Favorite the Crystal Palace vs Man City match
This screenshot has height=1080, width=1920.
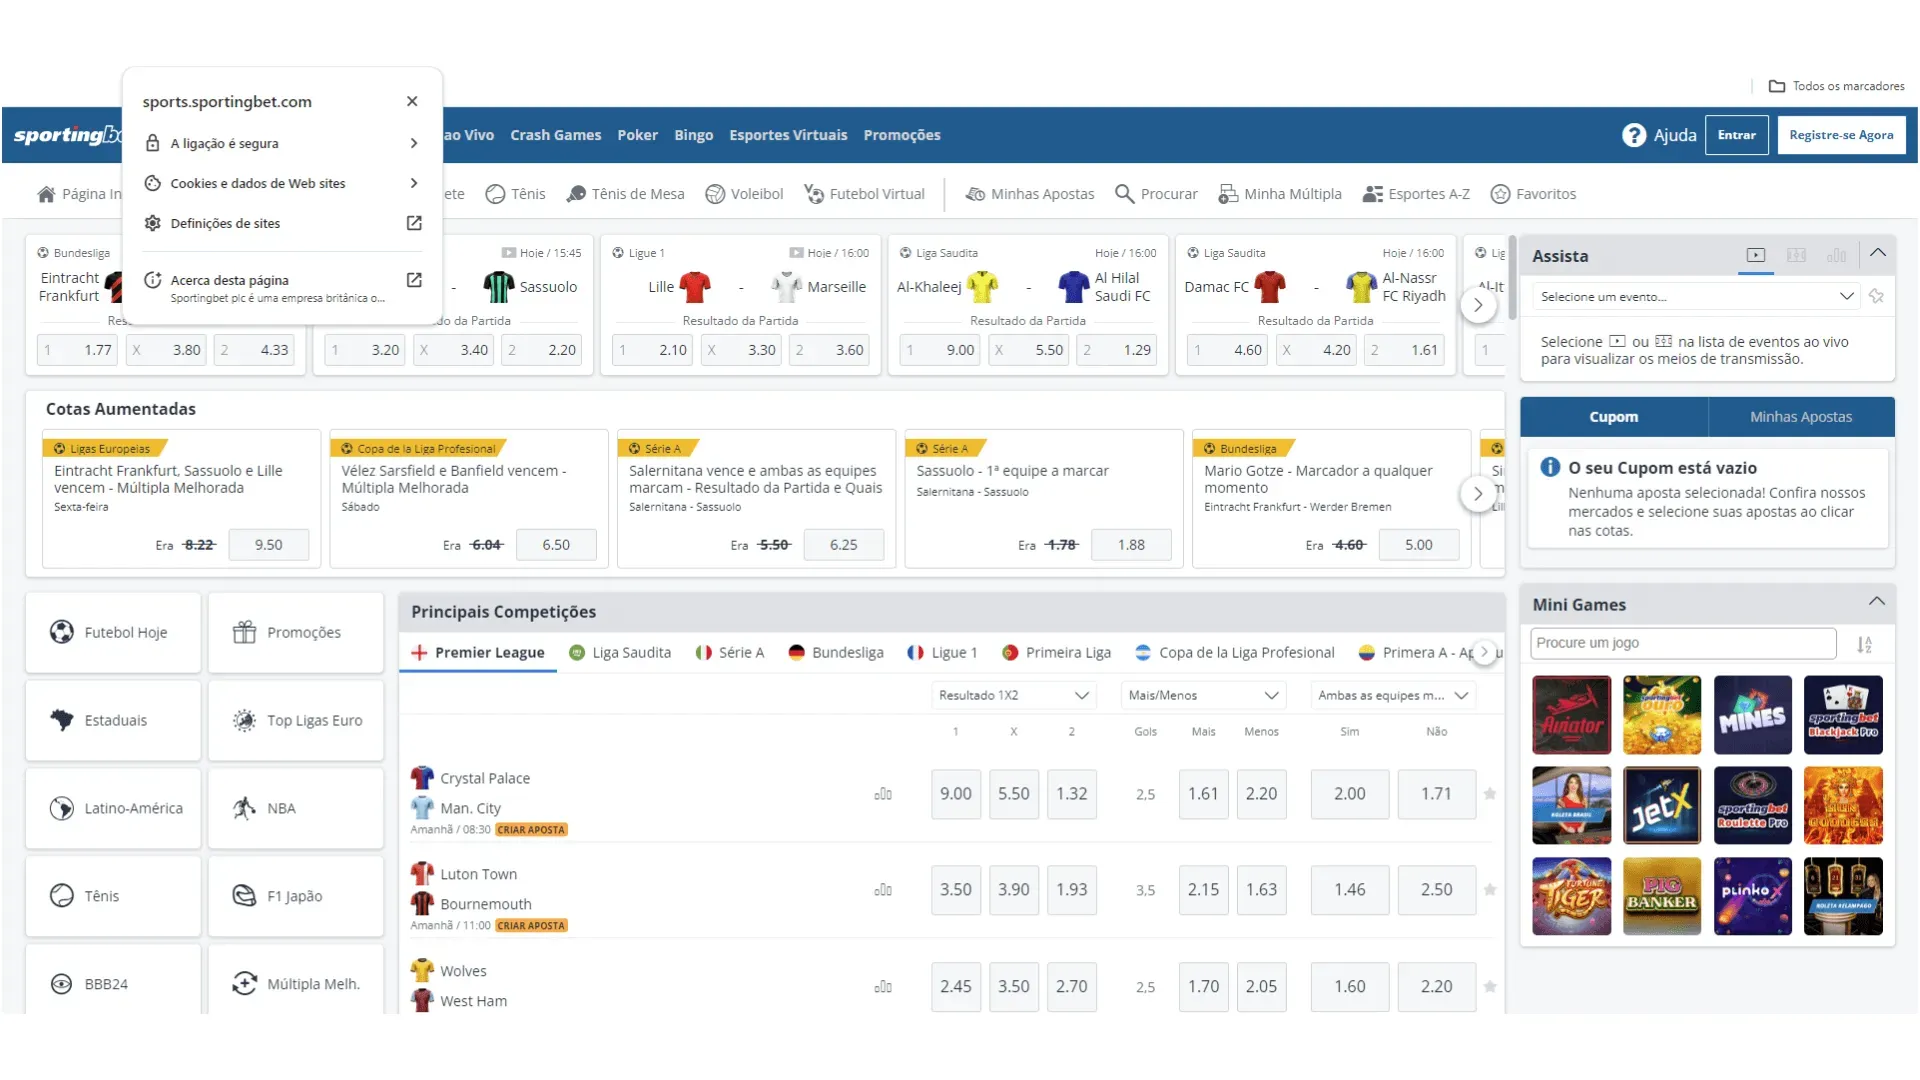(x=1490, y=793)
